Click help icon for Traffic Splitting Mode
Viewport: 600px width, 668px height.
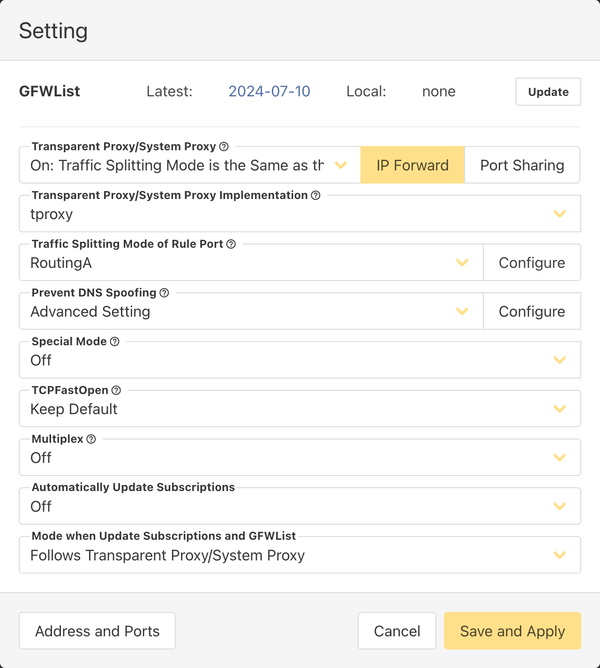(231, 244)
